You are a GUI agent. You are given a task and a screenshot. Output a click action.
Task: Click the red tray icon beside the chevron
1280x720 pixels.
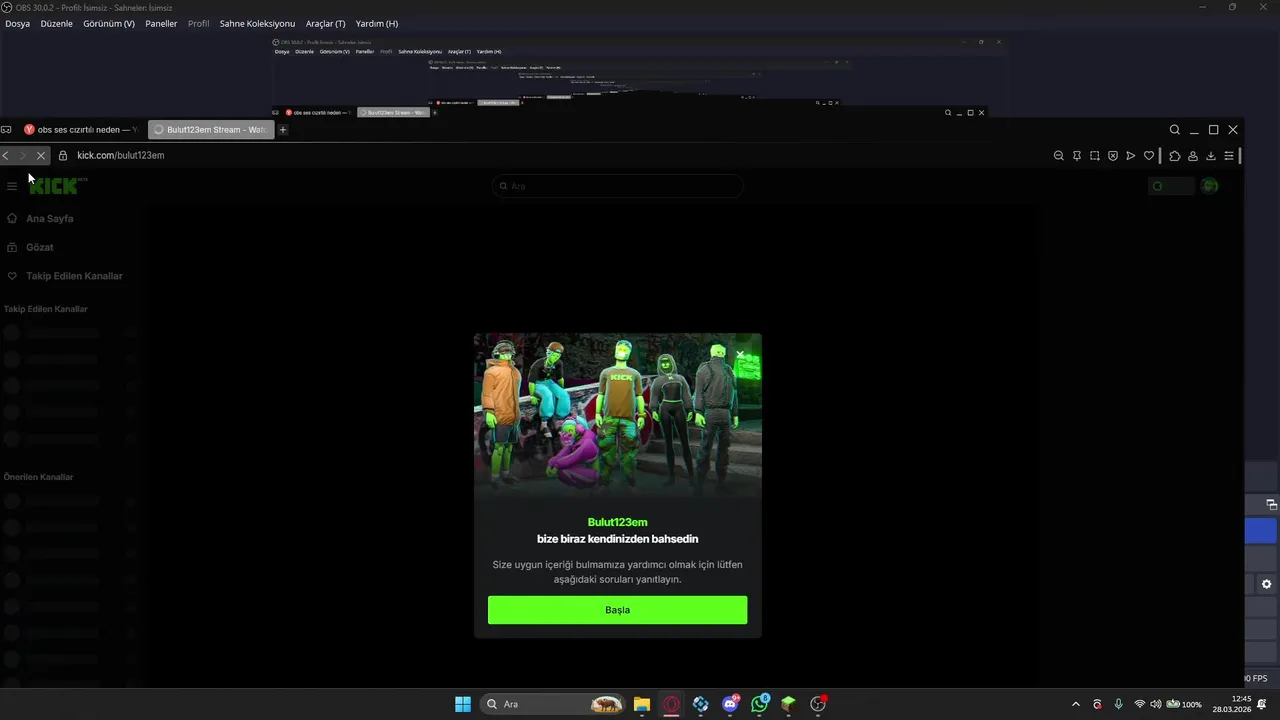coord(1098,704)
